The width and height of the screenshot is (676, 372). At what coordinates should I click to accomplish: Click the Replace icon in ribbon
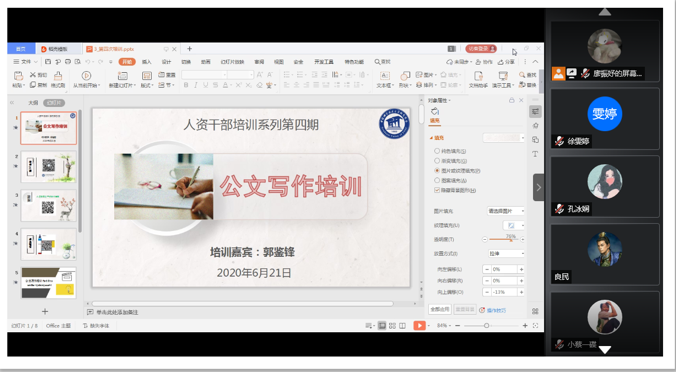click(x=522, y=85)
